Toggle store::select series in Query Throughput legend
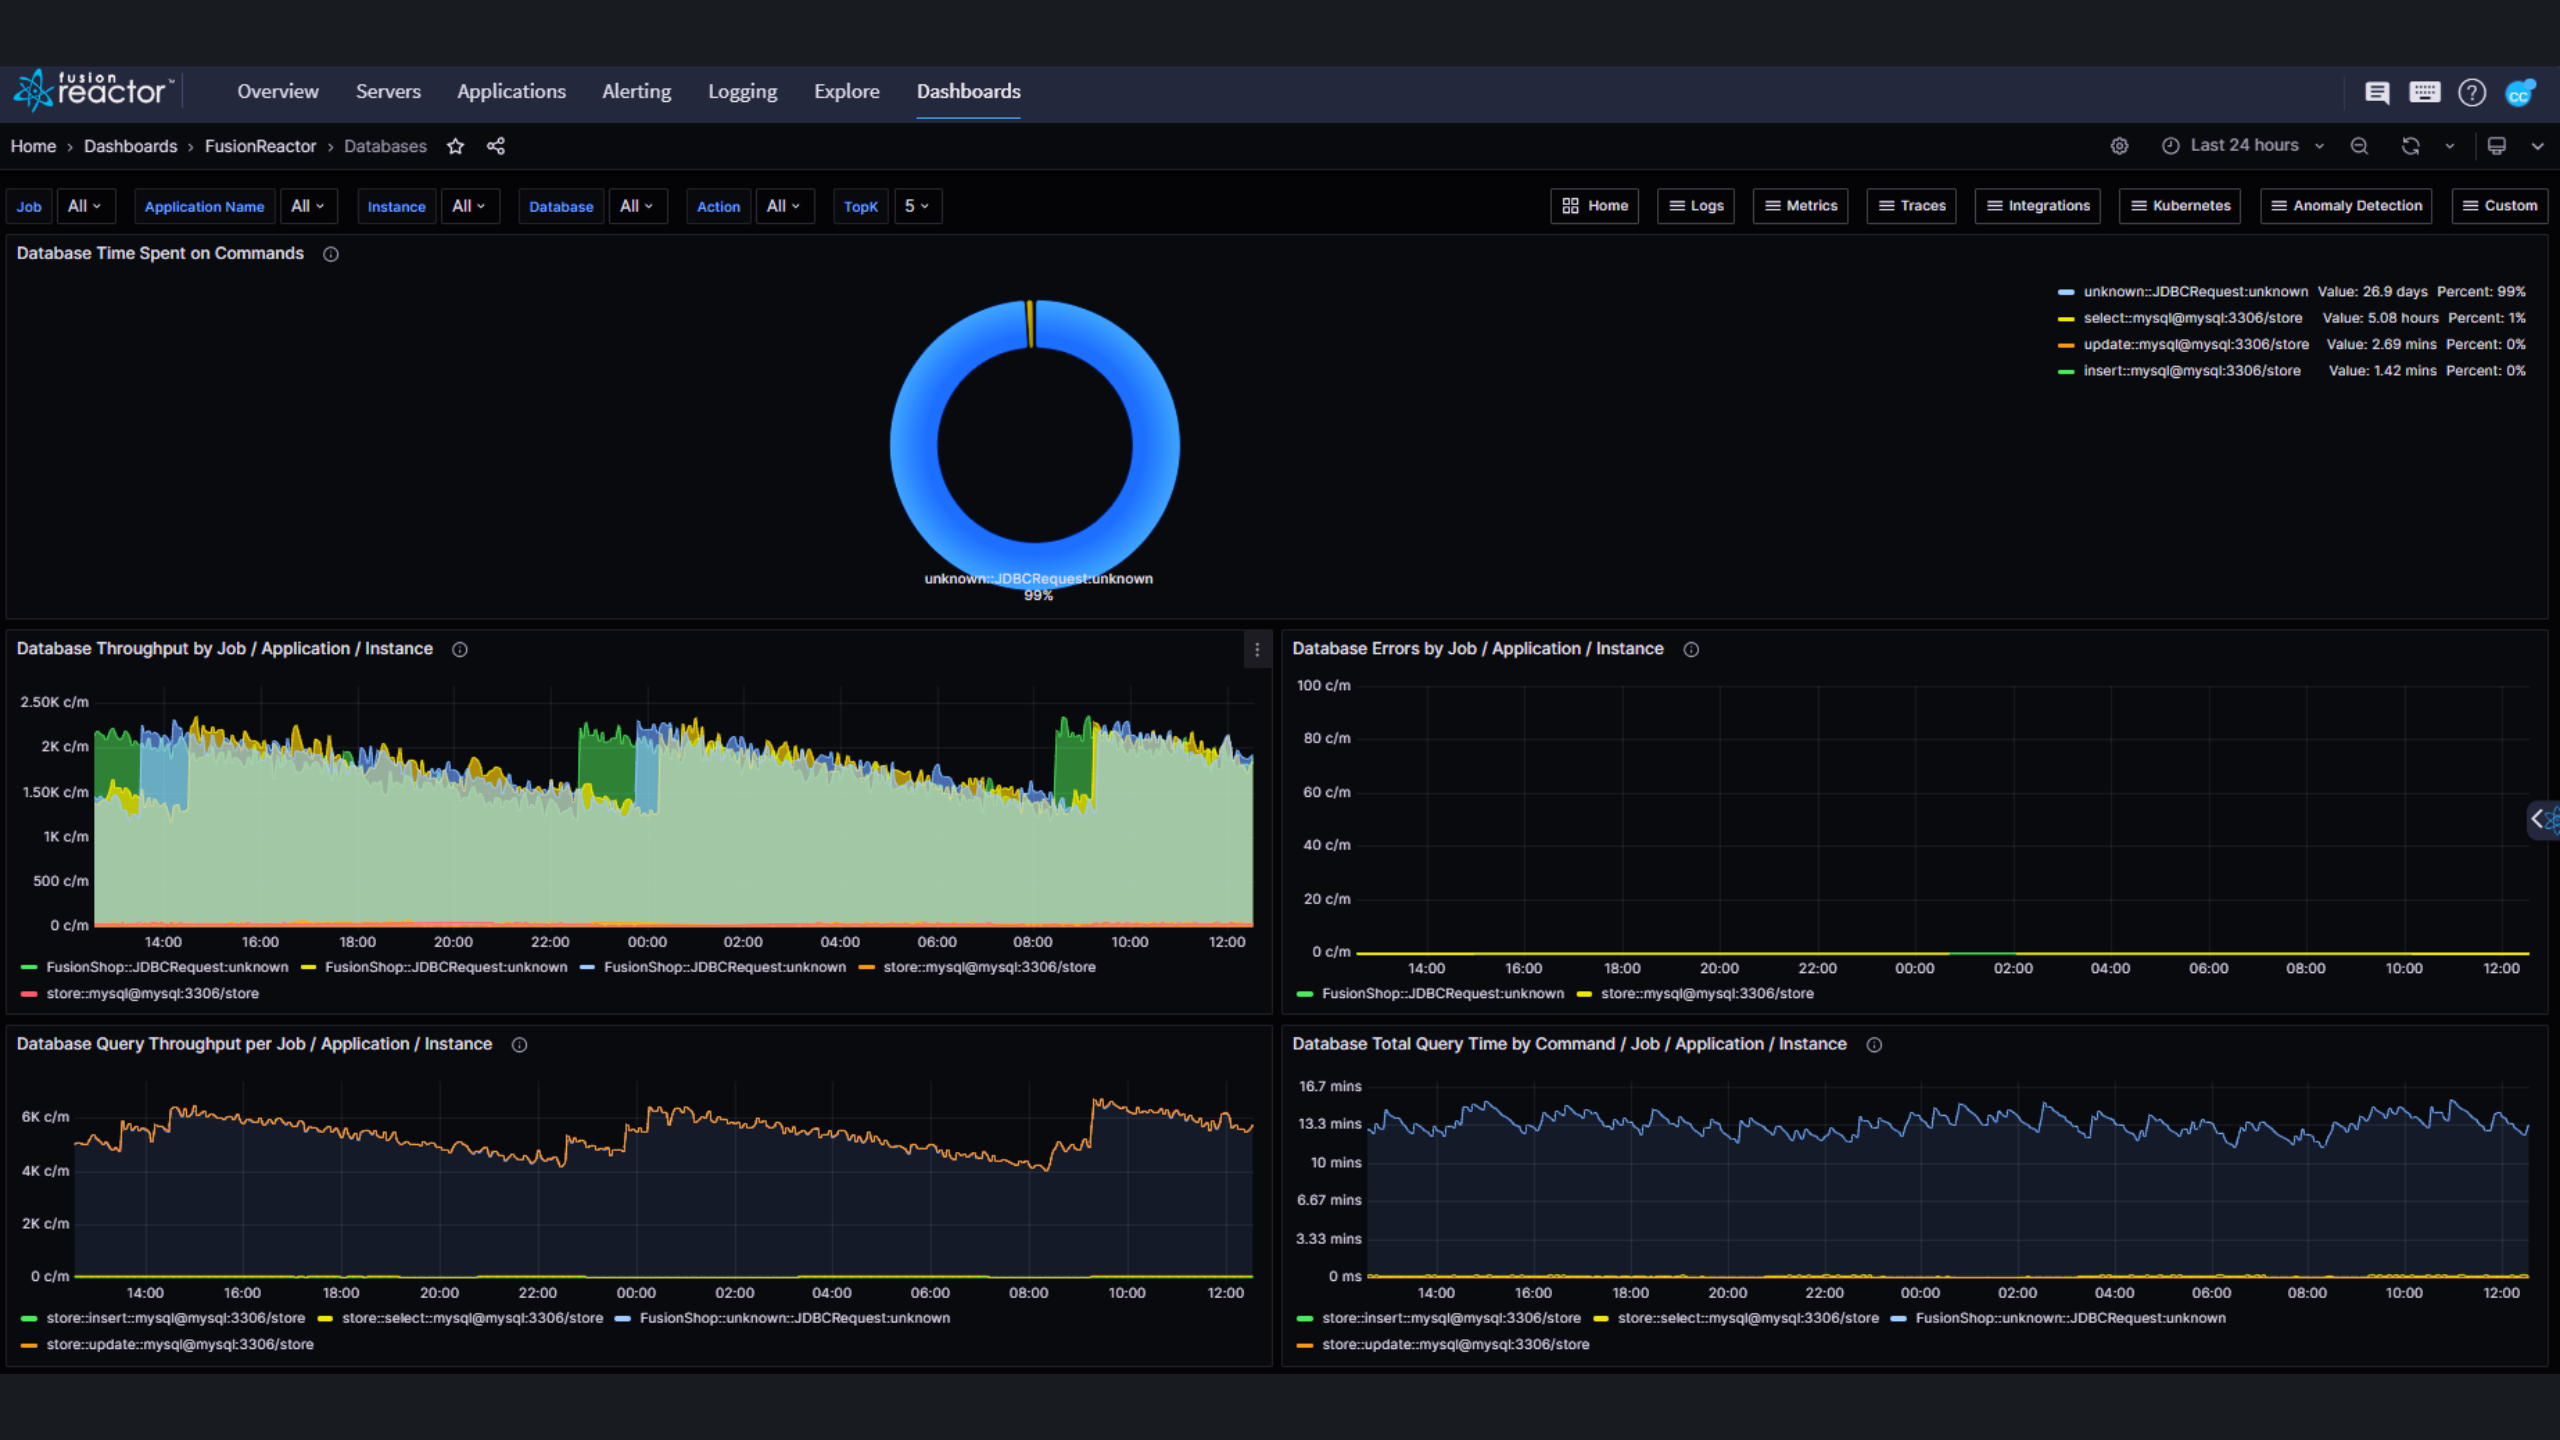This screenshot has width=2560, height=1440. coord(472,1318)
